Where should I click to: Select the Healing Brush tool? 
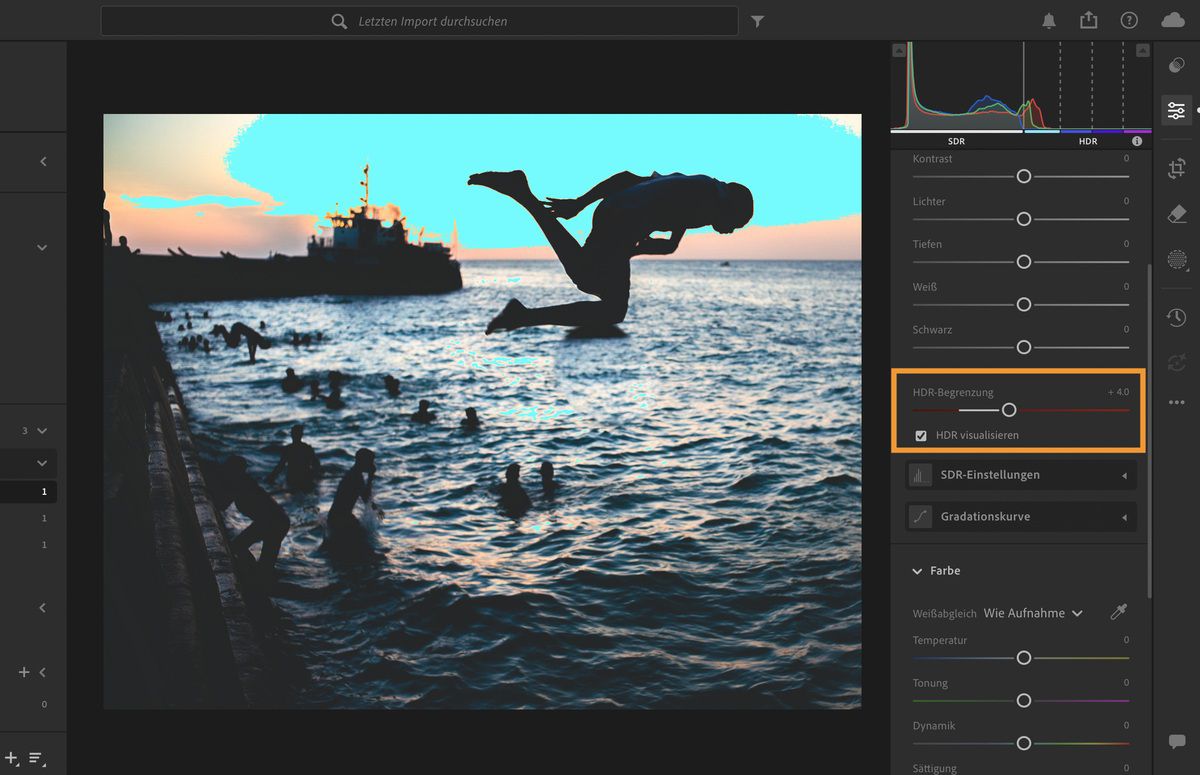click(1176, 214)
